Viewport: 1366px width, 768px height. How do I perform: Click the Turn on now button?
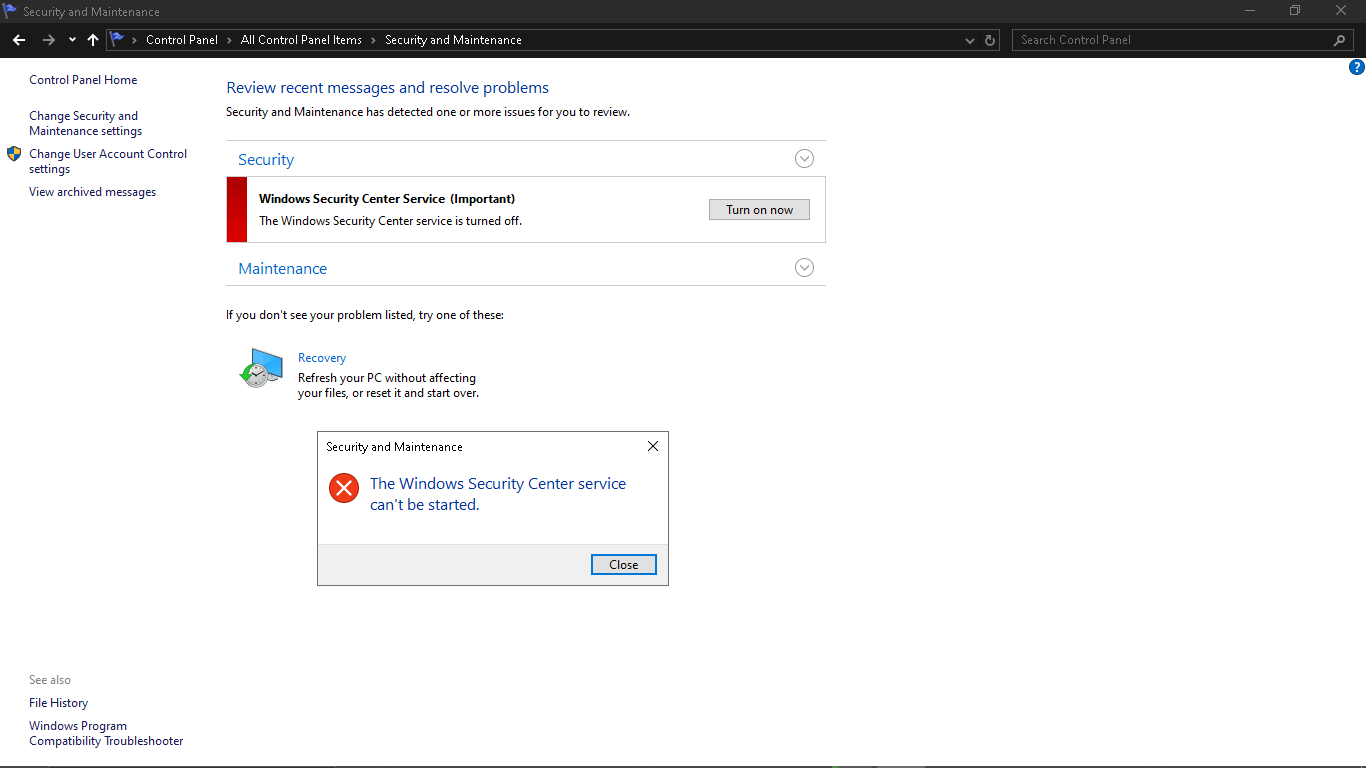point(759,210)
